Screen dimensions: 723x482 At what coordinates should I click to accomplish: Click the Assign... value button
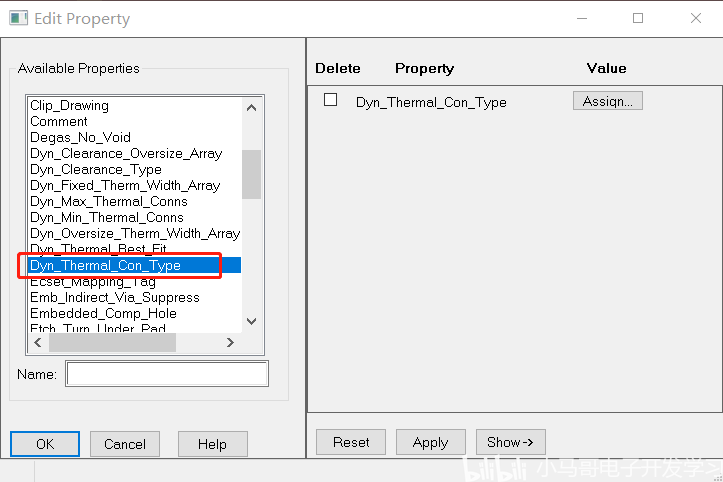(x=607, y=101)
